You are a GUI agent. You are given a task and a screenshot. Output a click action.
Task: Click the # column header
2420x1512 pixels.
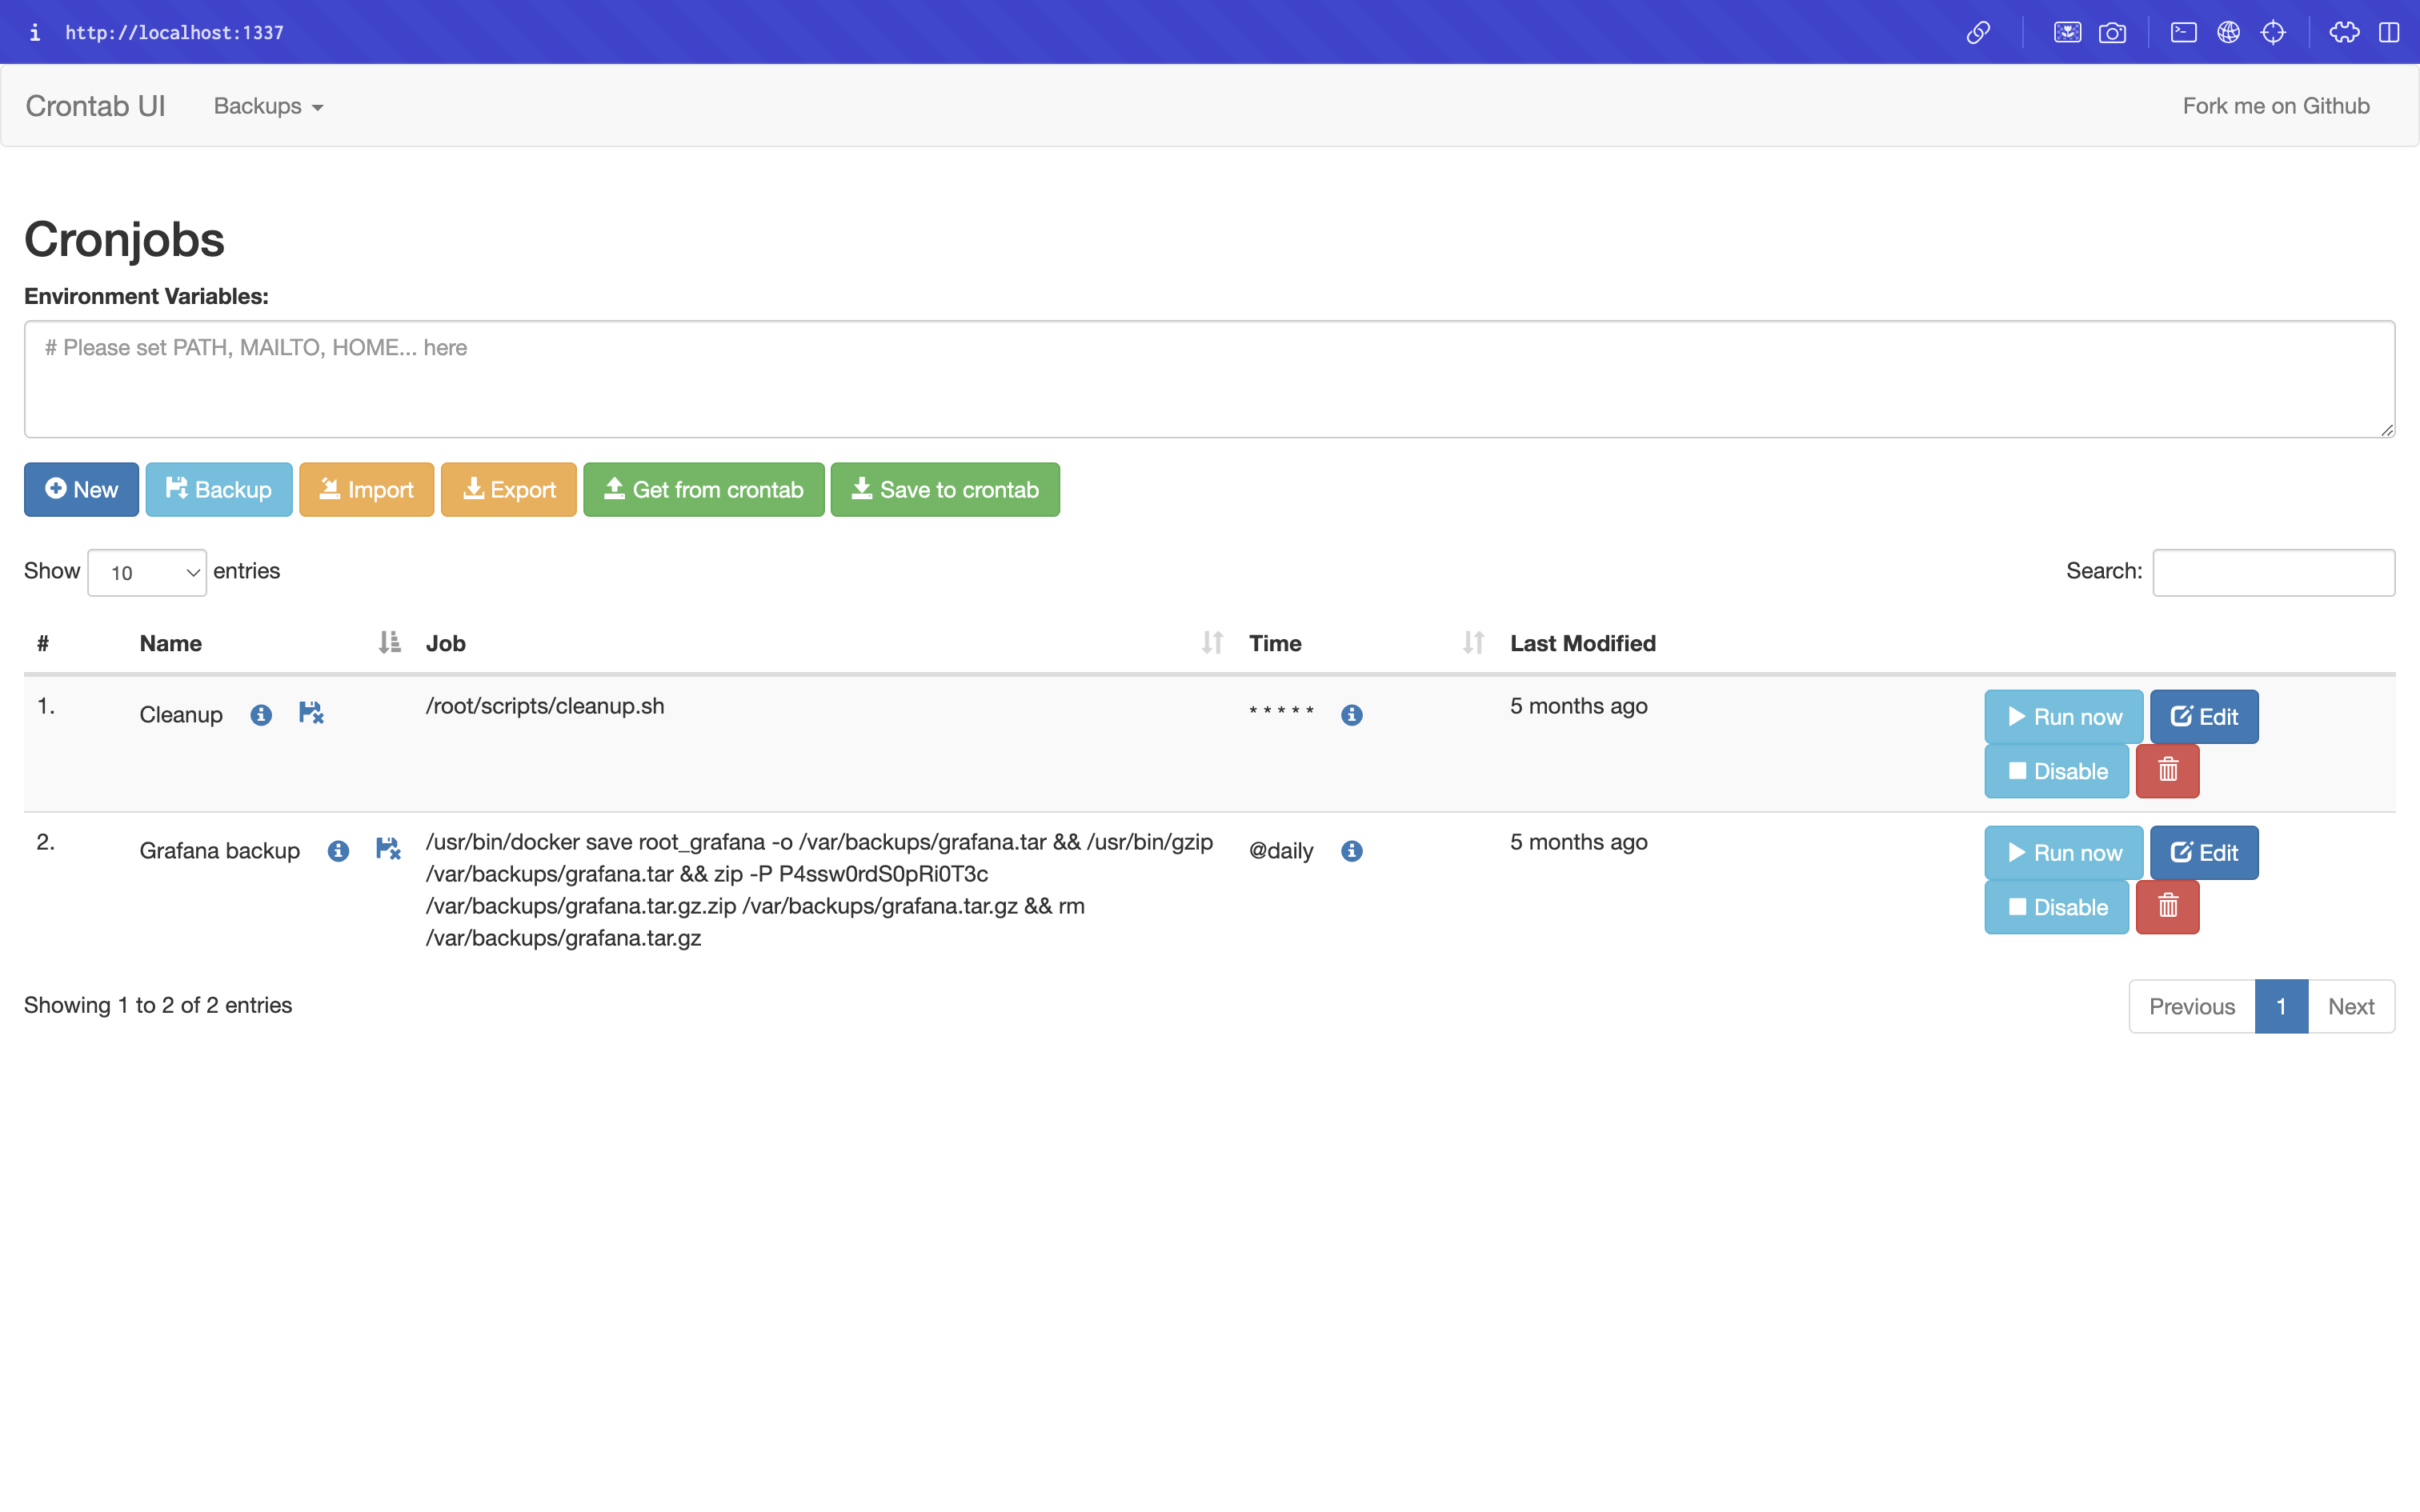pyautogui.click(x=43, y=643)
